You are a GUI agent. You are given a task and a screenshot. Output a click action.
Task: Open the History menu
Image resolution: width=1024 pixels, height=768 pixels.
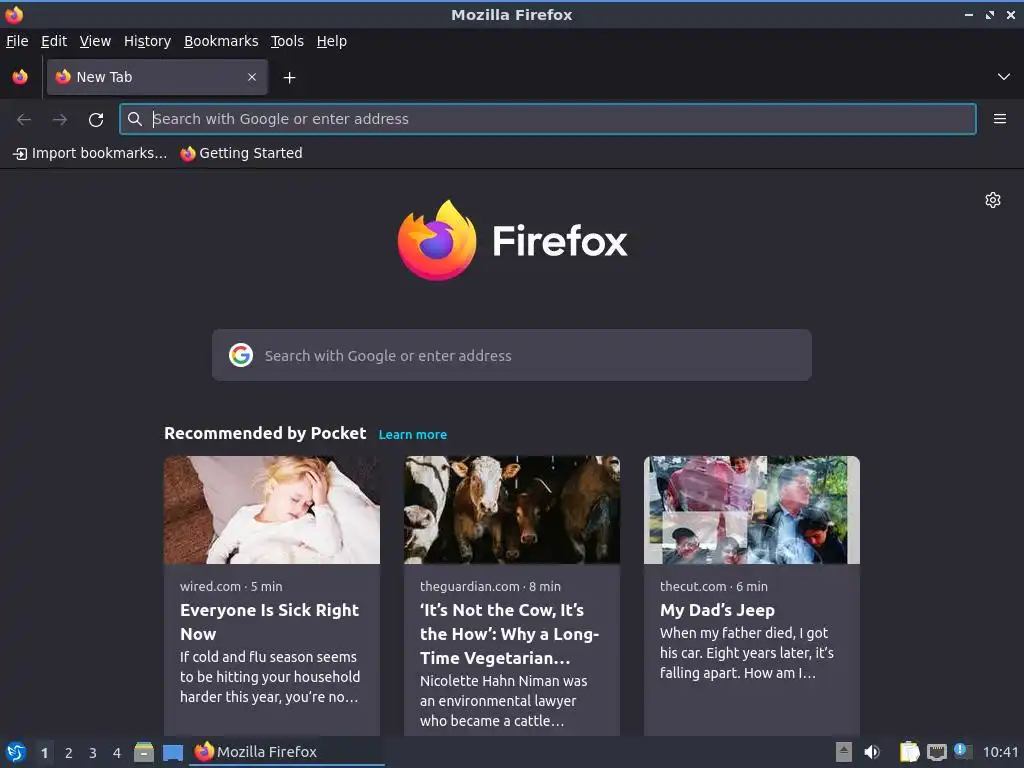coord(148,41)
